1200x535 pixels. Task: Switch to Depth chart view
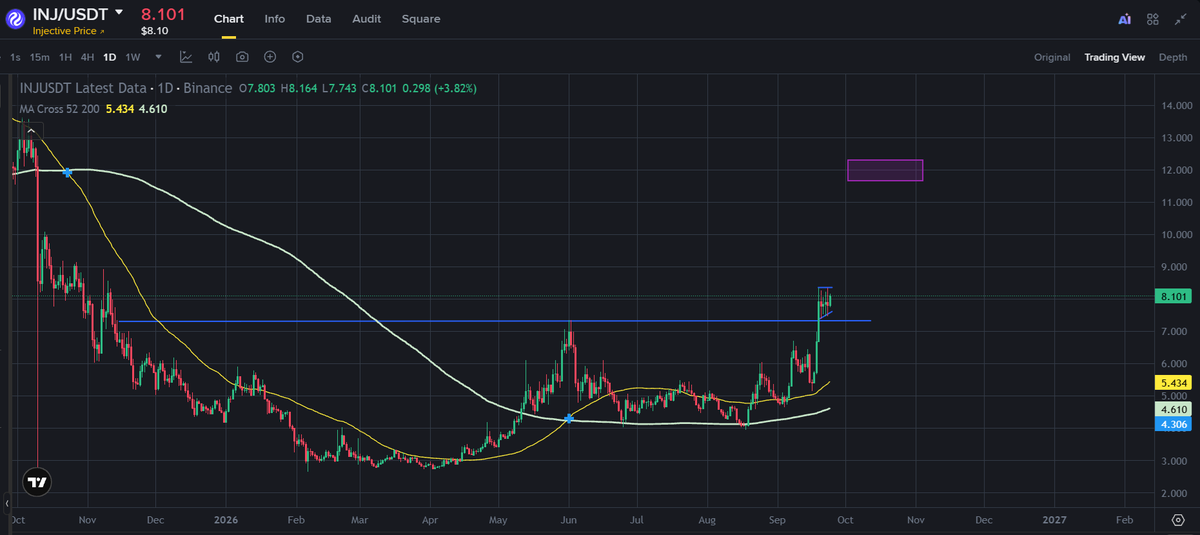[1173, 57]
